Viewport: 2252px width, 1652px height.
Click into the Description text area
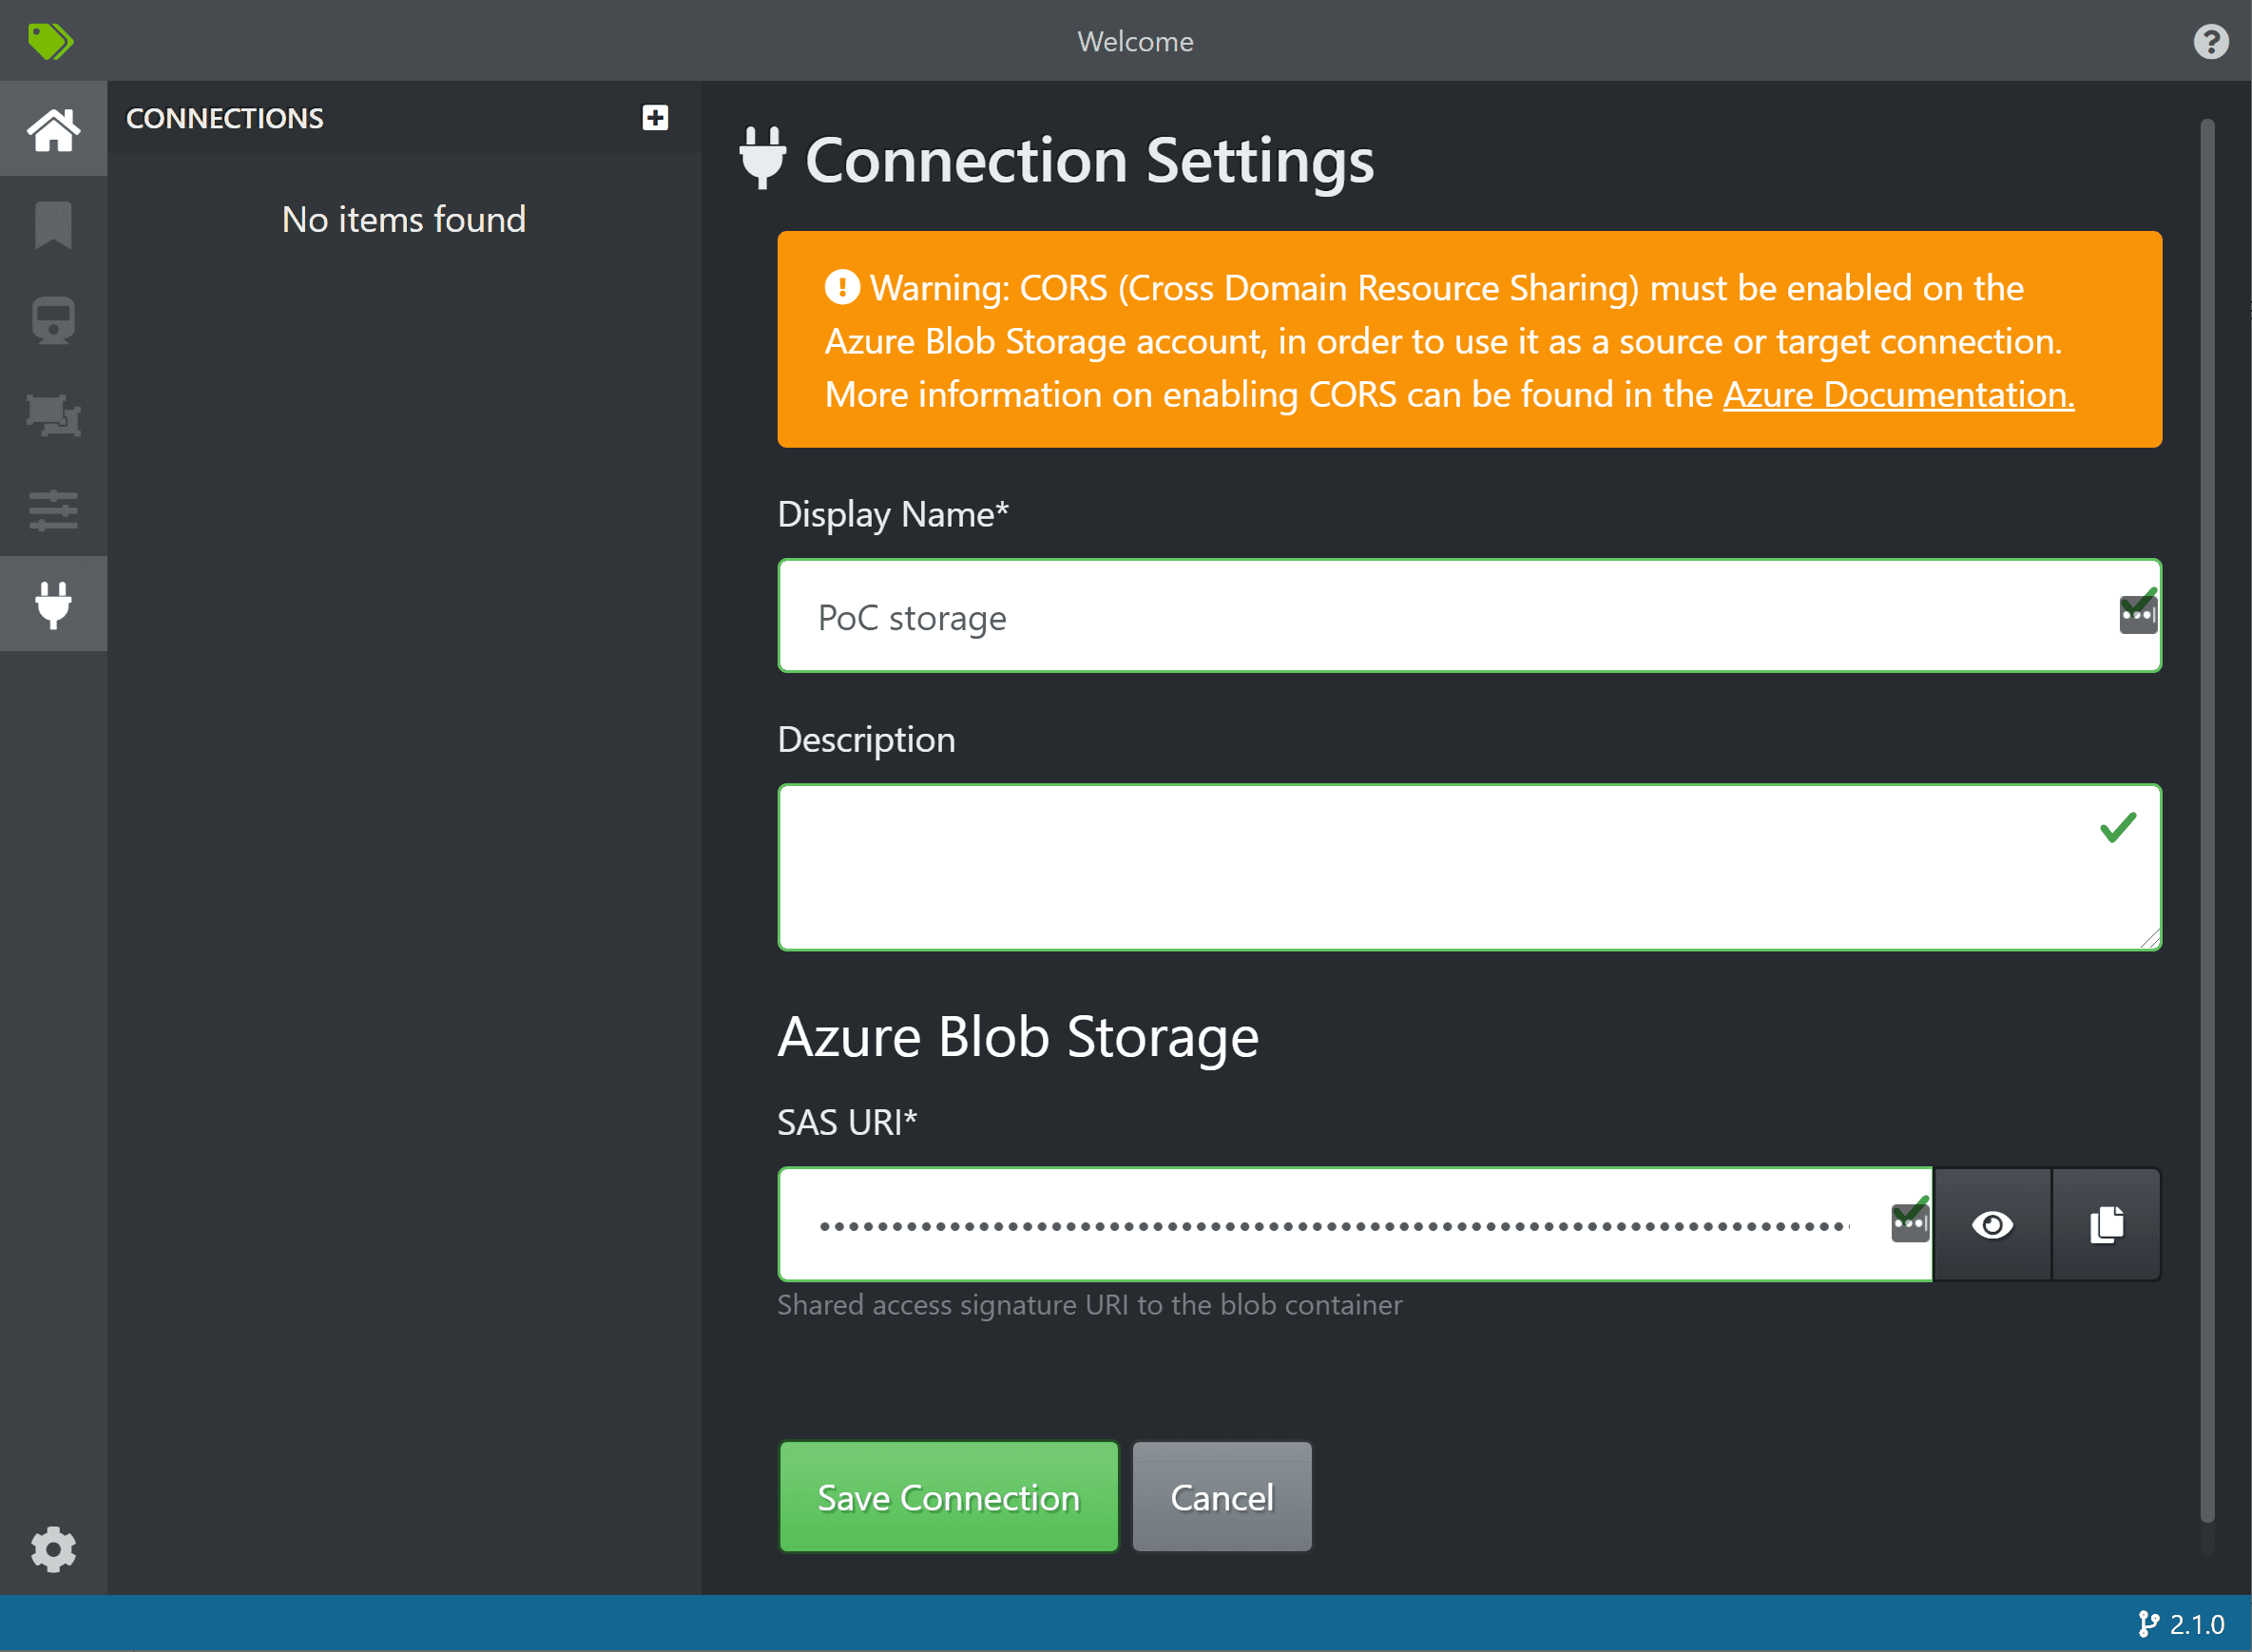(1469, 867)
